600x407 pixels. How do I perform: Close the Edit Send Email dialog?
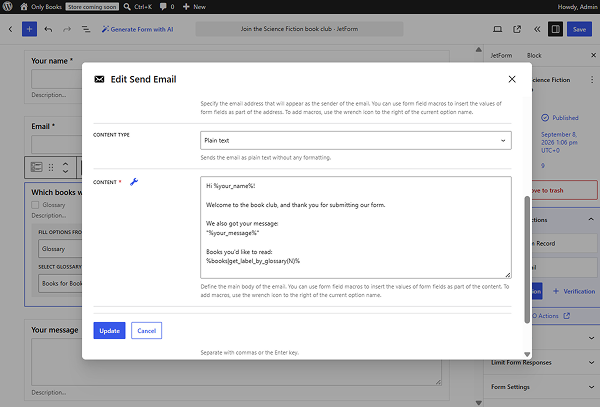click(x=512, y=79)
